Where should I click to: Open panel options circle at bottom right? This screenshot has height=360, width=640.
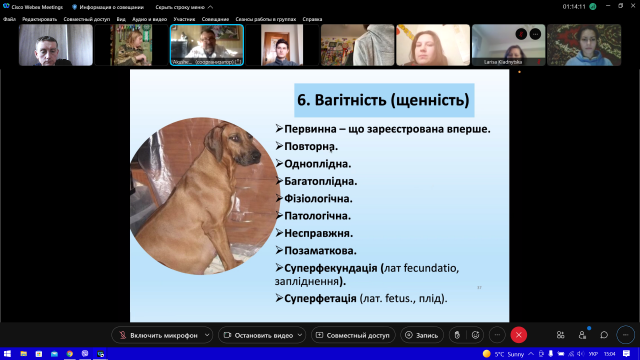625,335
